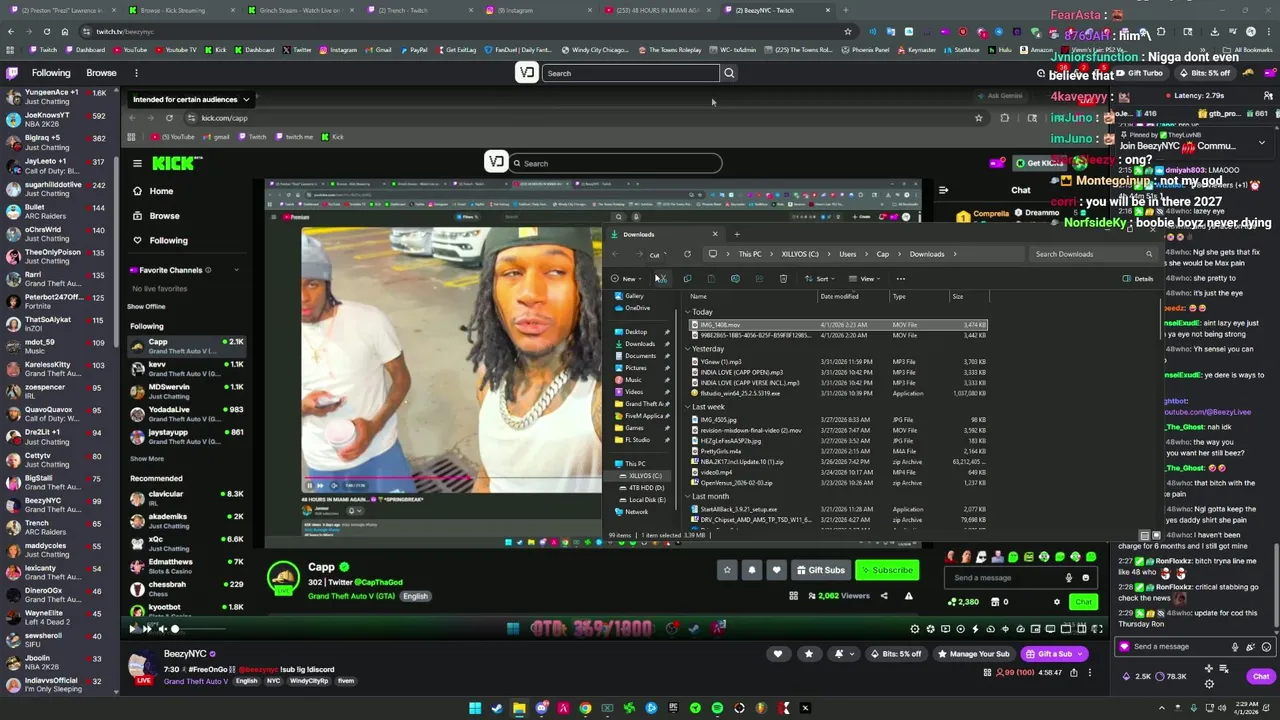The width and height of the screenshot is (1280, 720).
Task: Click the purple Twitch Chat button
Action: click(x=1261, y=677)
